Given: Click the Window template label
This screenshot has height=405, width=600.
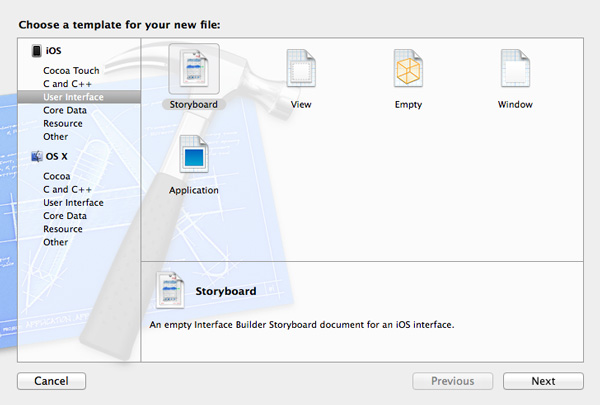Looking at the screenshot, I should (x=515, y=105).
